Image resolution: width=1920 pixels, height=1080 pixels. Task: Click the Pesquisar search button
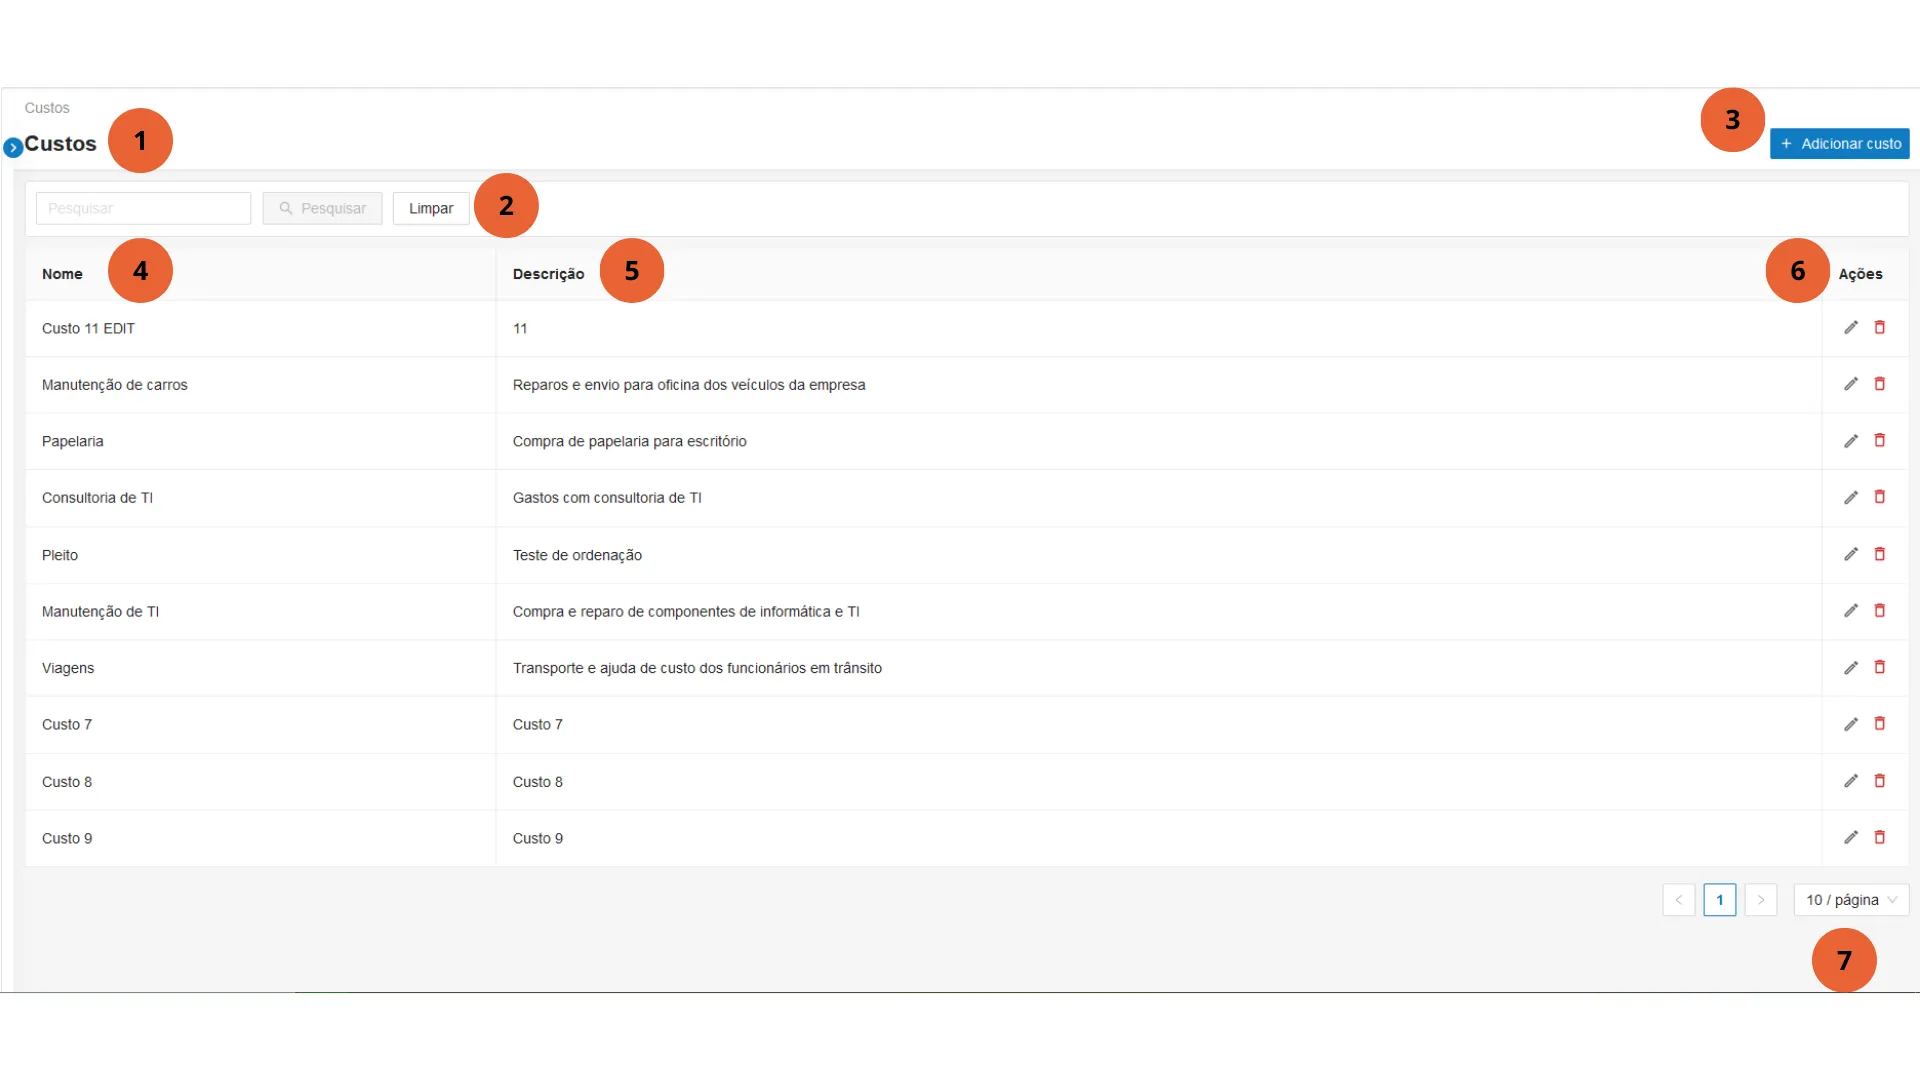[x=322, y=208]
